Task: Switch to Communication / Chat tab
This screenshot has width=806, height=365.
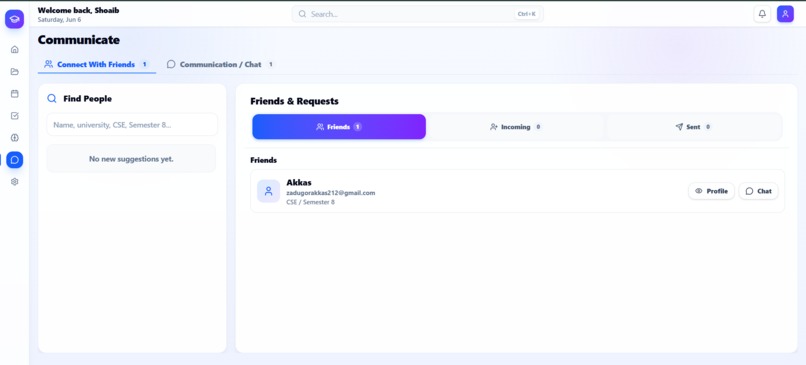Action: (x=221, y=65)
